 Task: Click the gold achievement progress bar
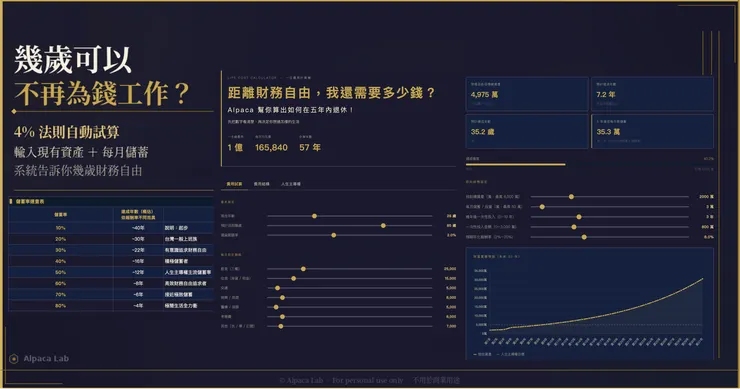pyautogui.click(x=515, y=165)
